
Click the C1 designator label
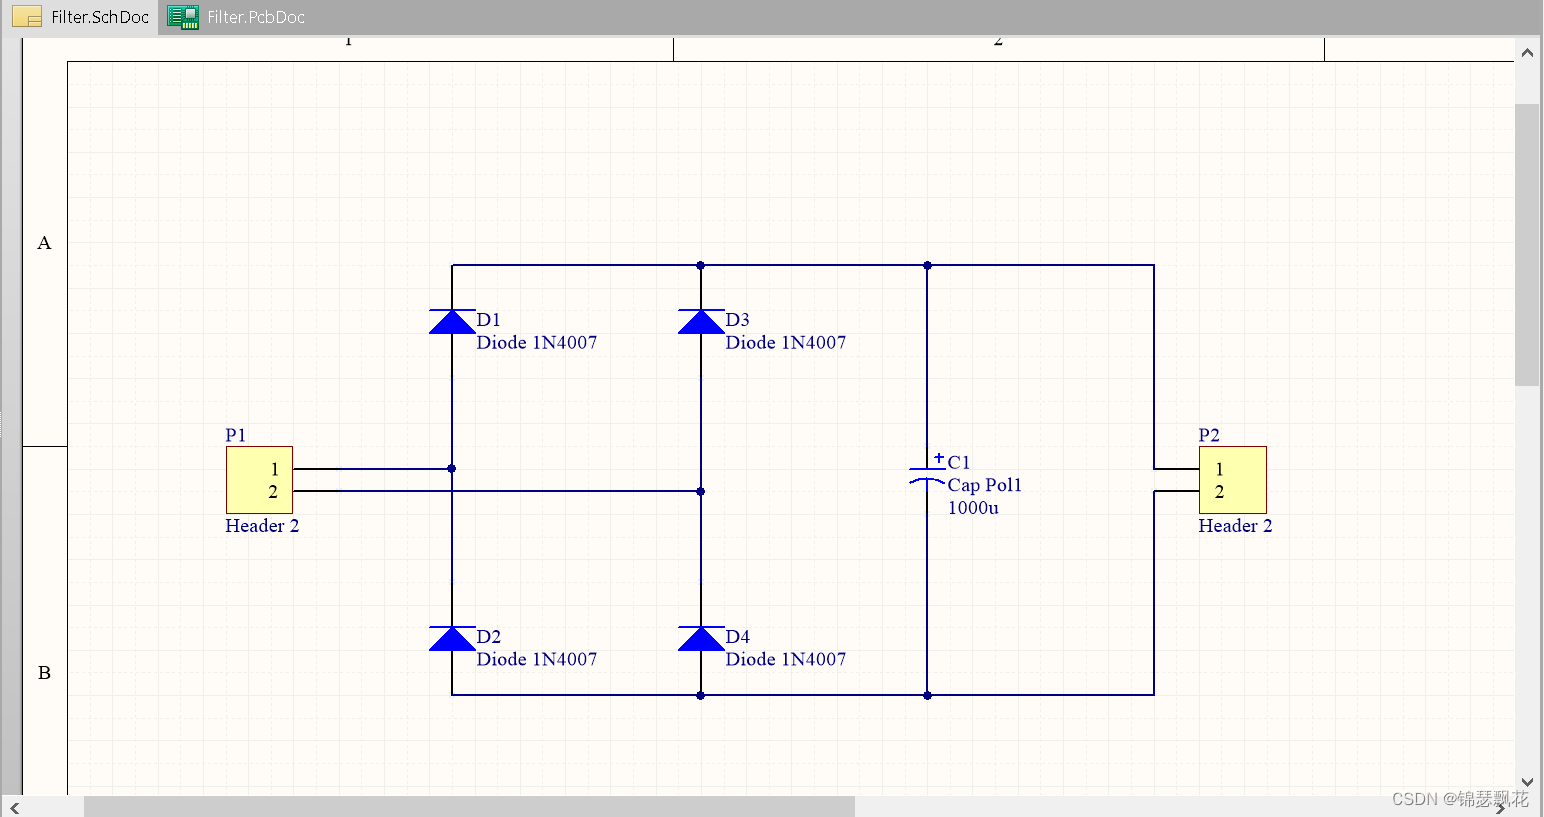coord(959,462)
